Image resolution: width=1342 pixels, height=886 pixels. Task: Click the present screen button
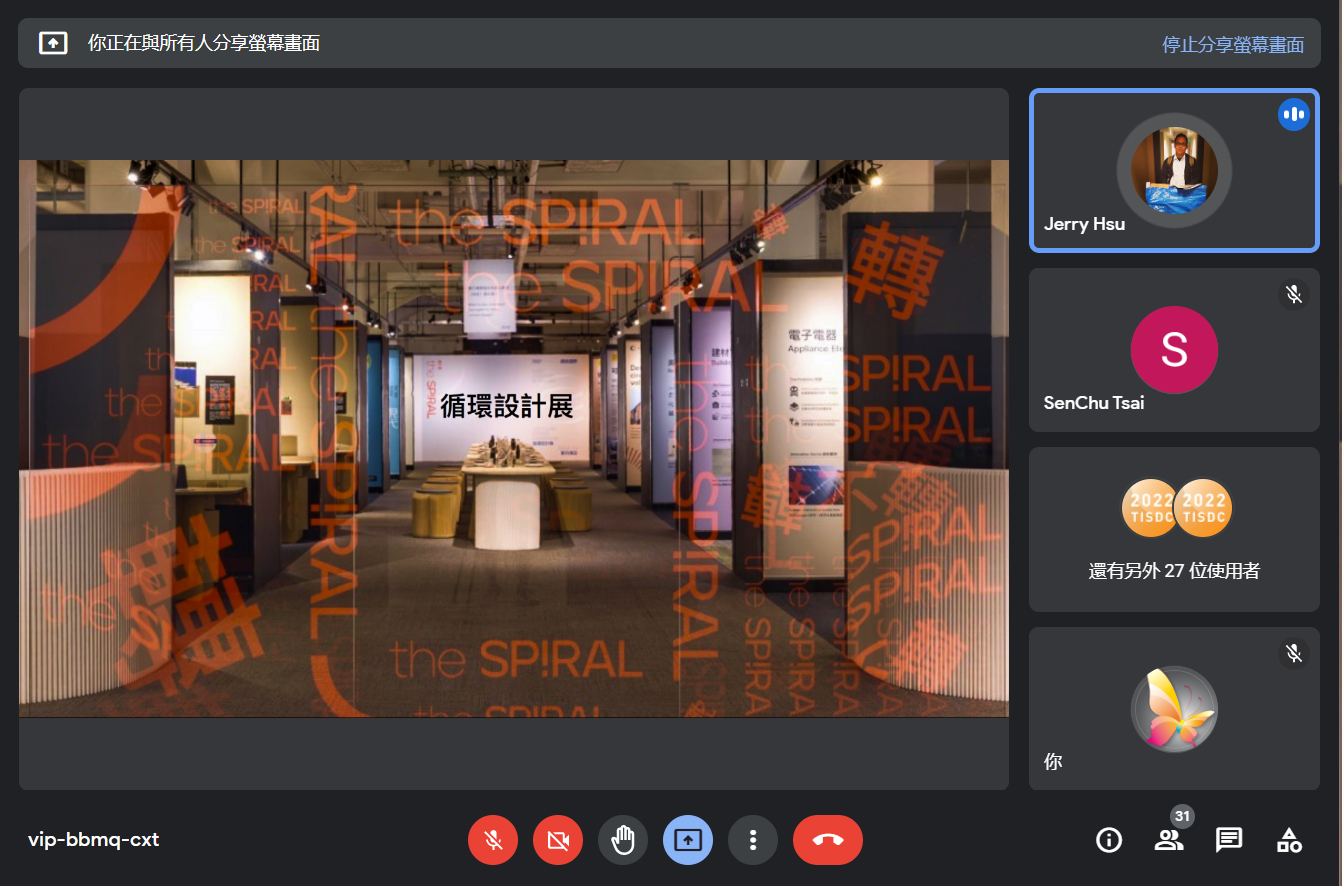coord(688,840)
